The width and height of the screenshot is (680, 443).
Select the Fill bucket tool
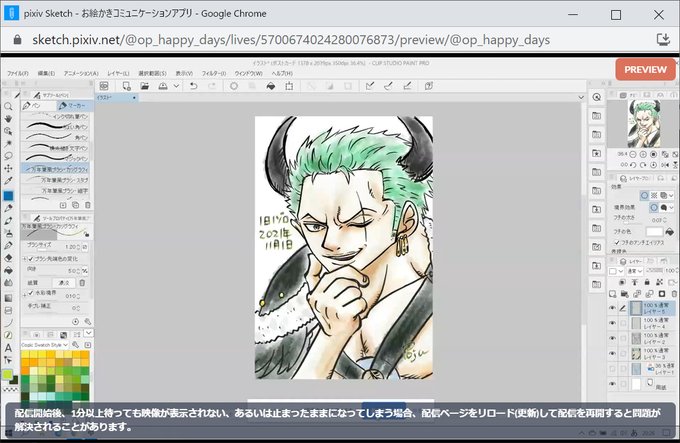click(8, 270)
